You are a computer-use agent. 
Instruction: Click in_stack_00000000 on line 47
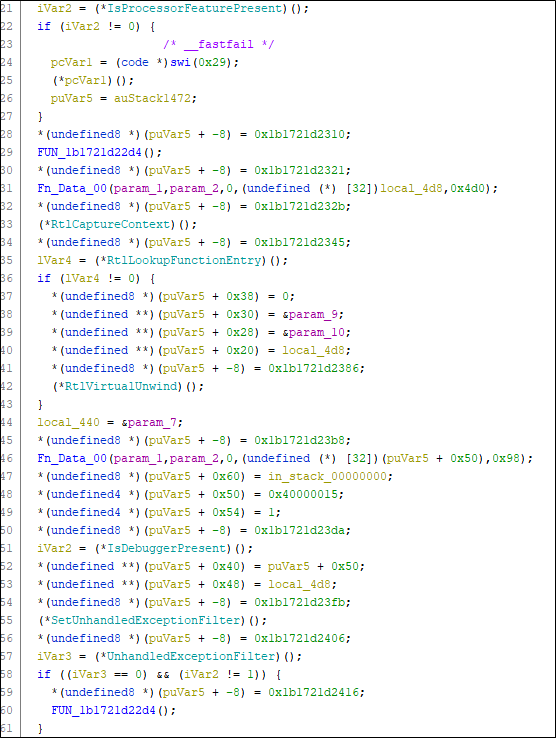[327, 476]
